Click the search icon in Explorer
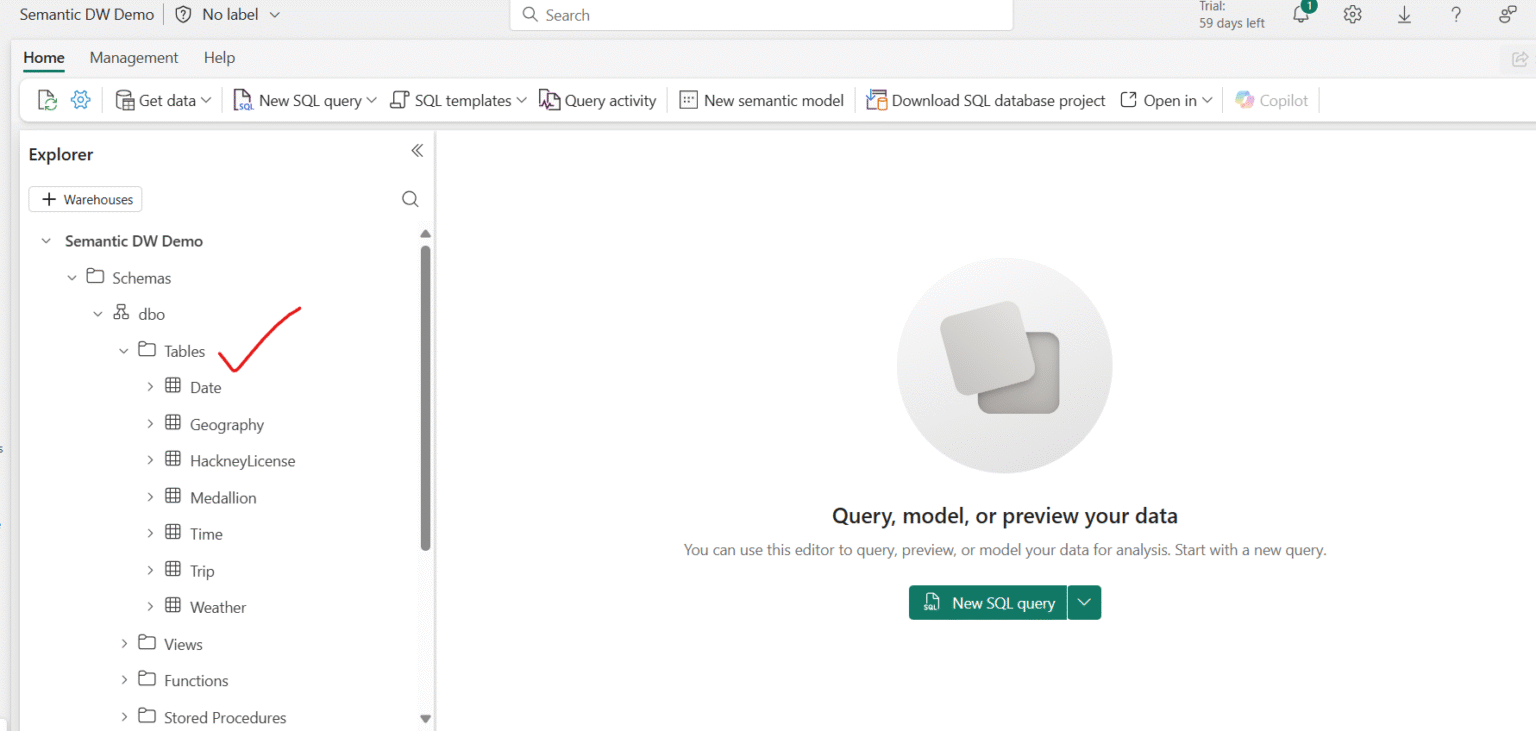 tap(410, 199)
